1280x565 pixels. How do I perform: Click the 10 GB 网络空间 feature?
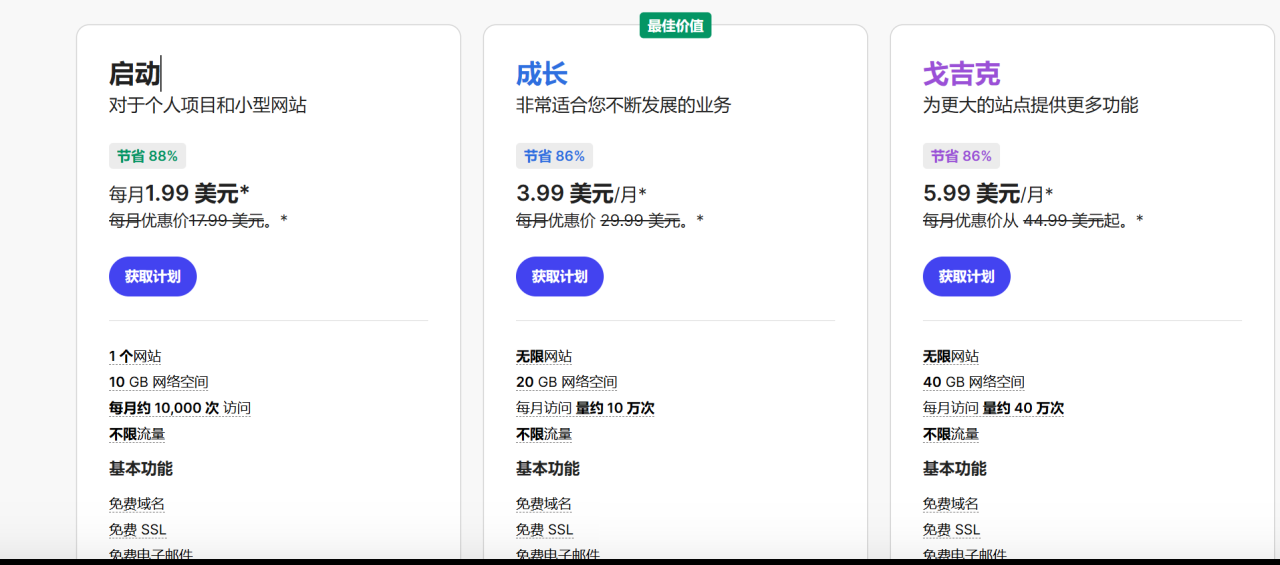pyautogui.click(x=159, y=382)
